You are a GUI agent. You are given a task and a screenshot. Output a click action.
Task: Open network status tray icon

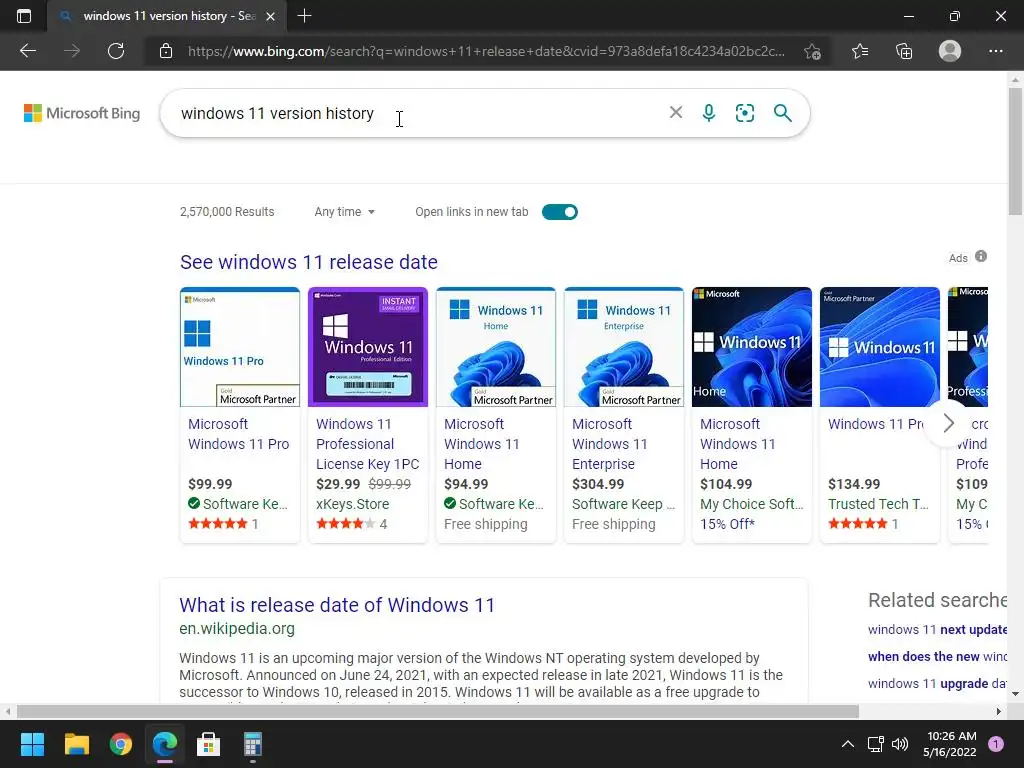coord(875,744)
